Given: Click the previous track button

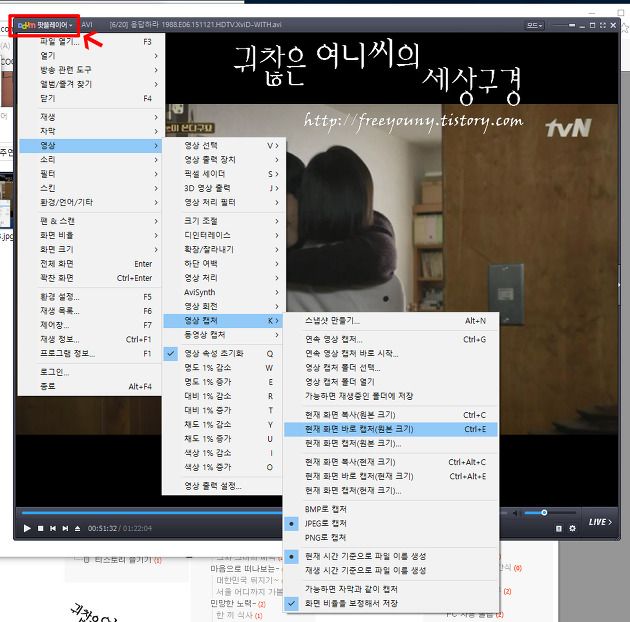Looking at the screenshot, I should point(53,528).
